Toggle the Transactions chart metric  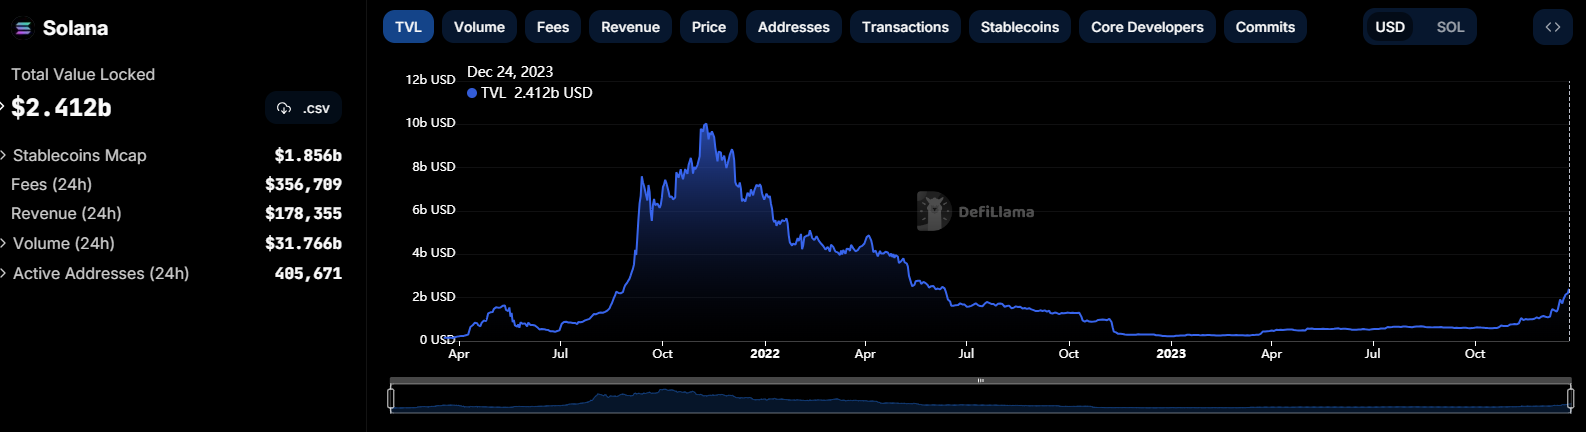(905, 27)
